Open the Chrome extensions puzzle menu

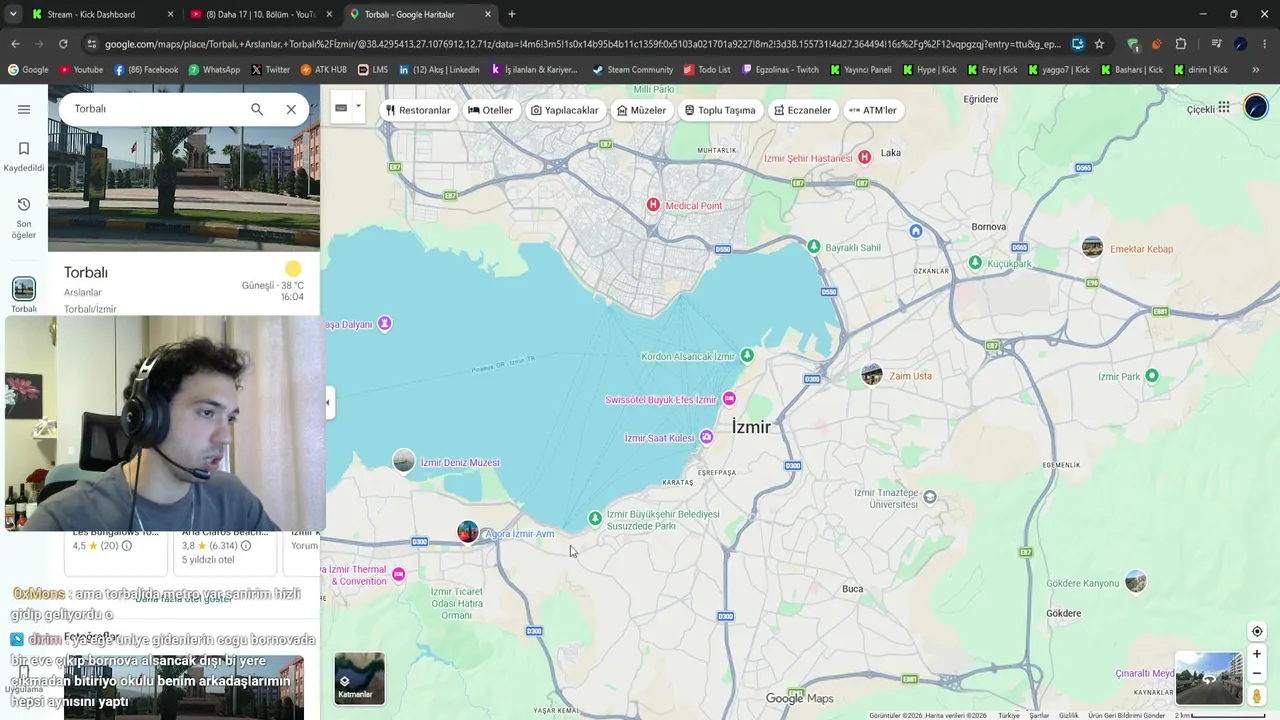pyautogui.click(x=1181, y=44)
